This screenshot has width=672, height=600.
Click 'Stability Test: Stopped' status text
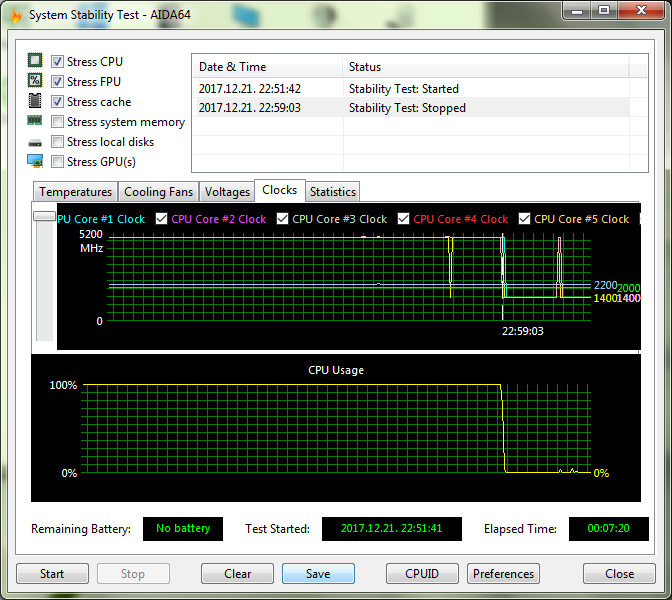pos(407,108)
